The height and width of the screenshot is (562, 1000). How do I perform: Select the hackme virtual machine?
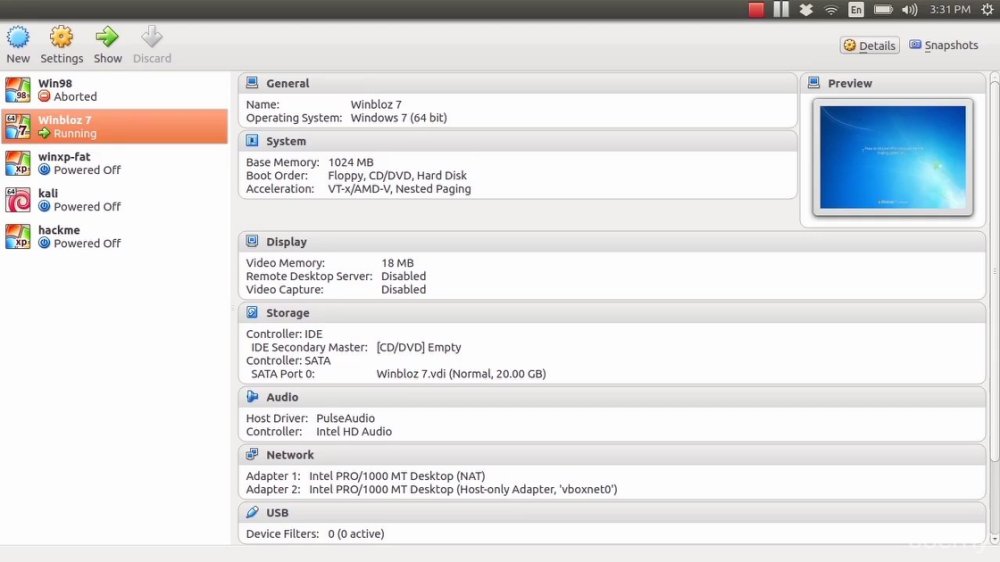(x=115, y=237)
